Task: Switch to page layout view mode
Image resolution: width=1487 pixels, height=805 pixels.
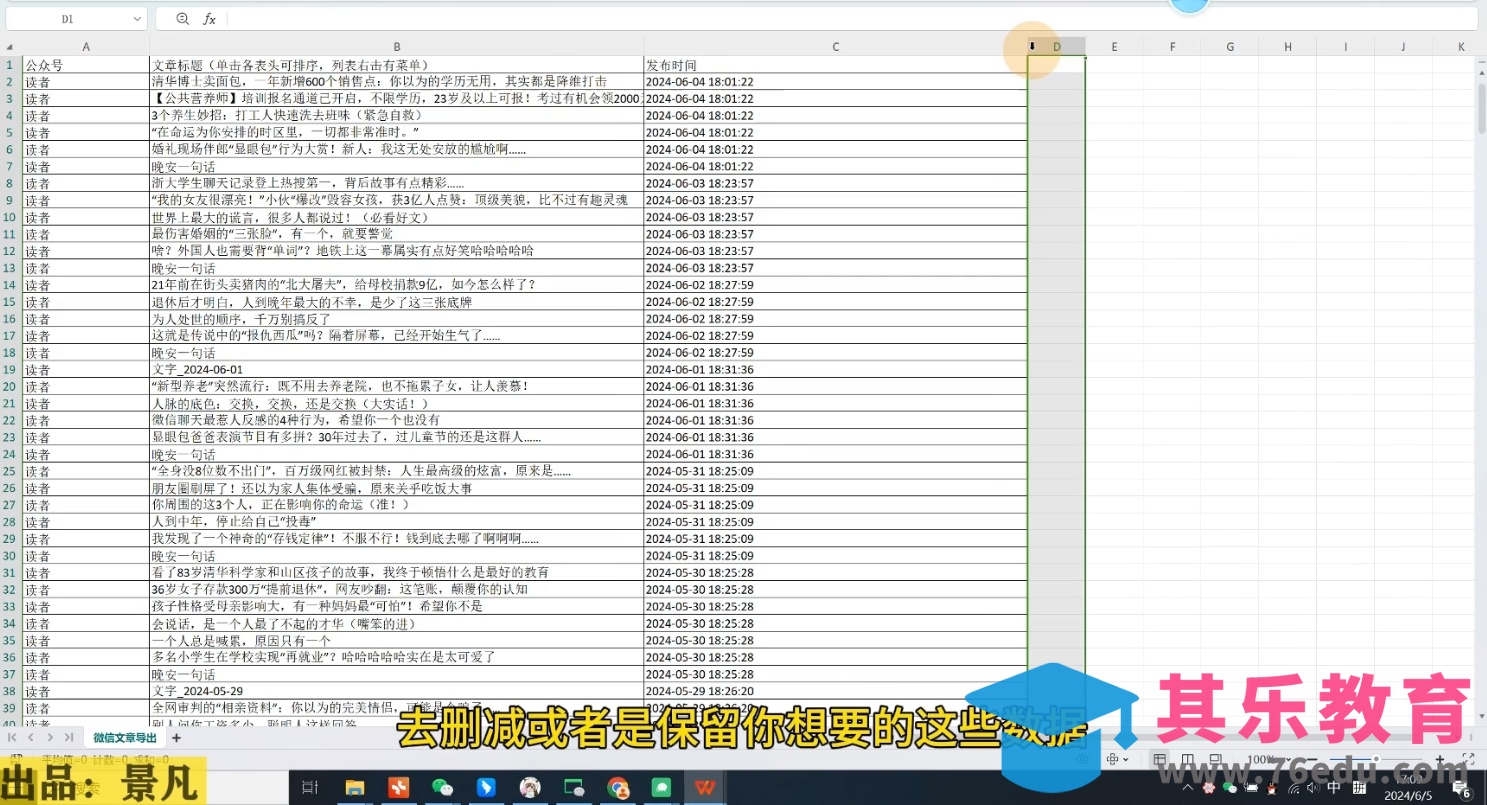Action: point(1187,760)
